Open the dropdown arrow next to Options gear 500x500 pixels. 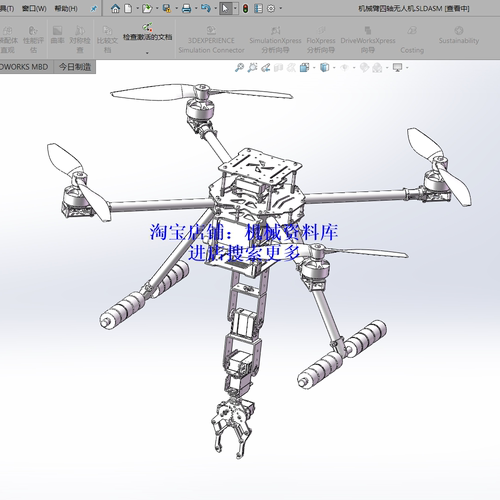click(x=281, y=9)
